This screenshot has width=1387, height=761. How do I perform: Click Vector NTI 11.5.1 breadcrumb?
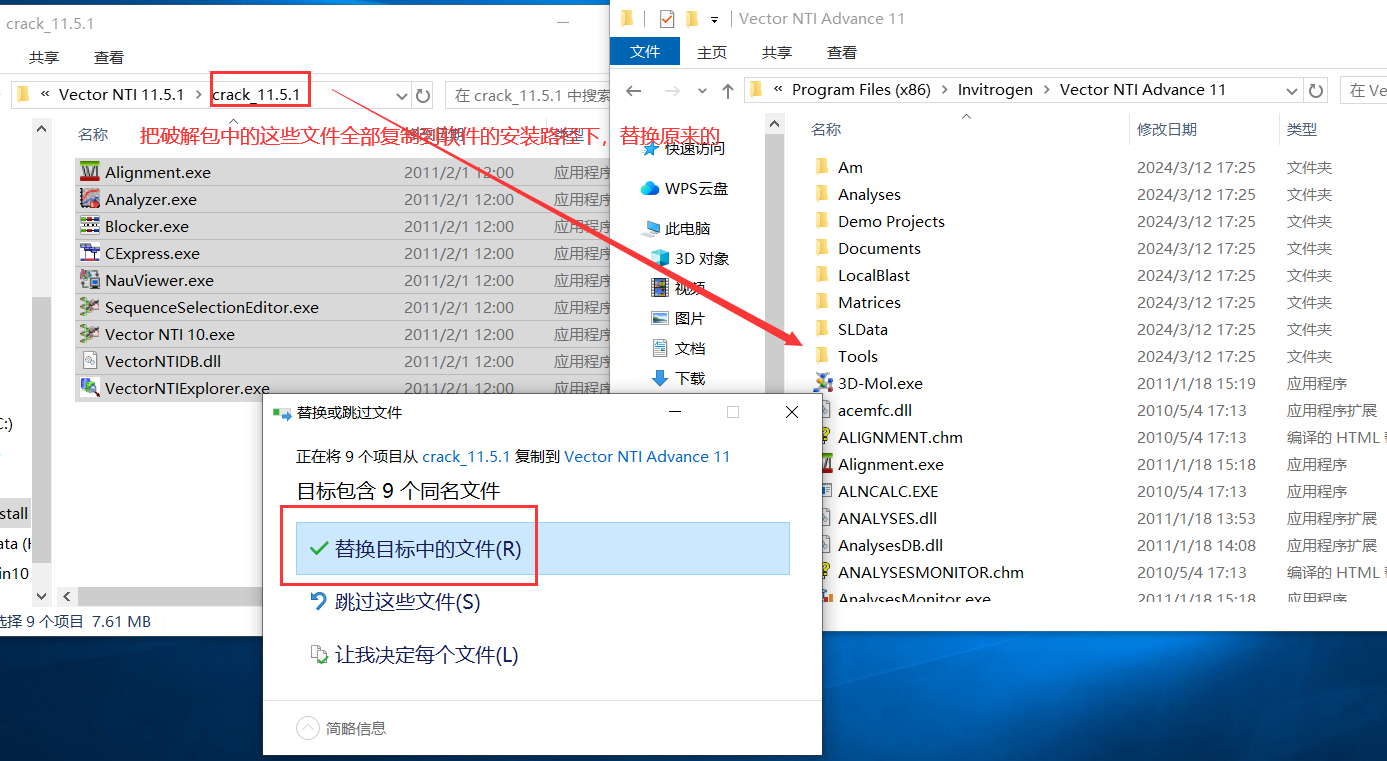click(122, 95)
